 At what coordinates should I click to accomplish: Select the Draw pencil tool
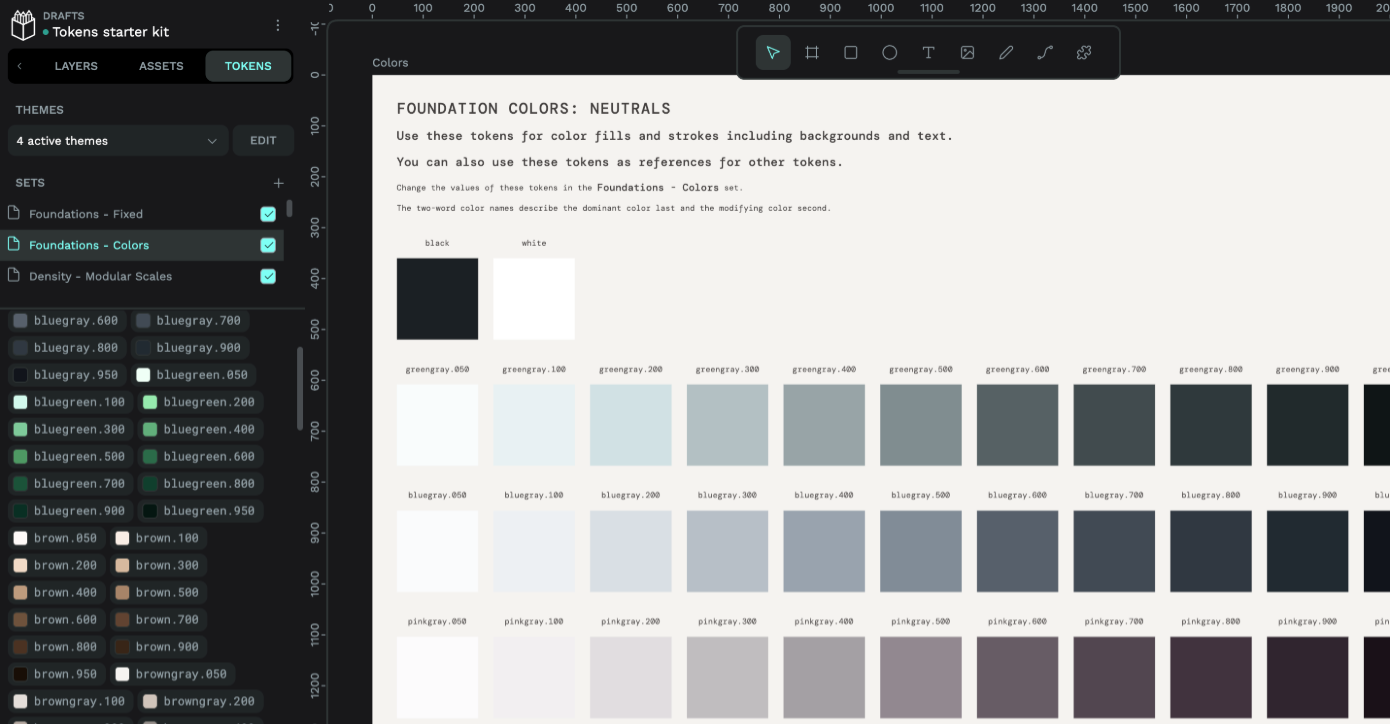tap(1006, 52)
